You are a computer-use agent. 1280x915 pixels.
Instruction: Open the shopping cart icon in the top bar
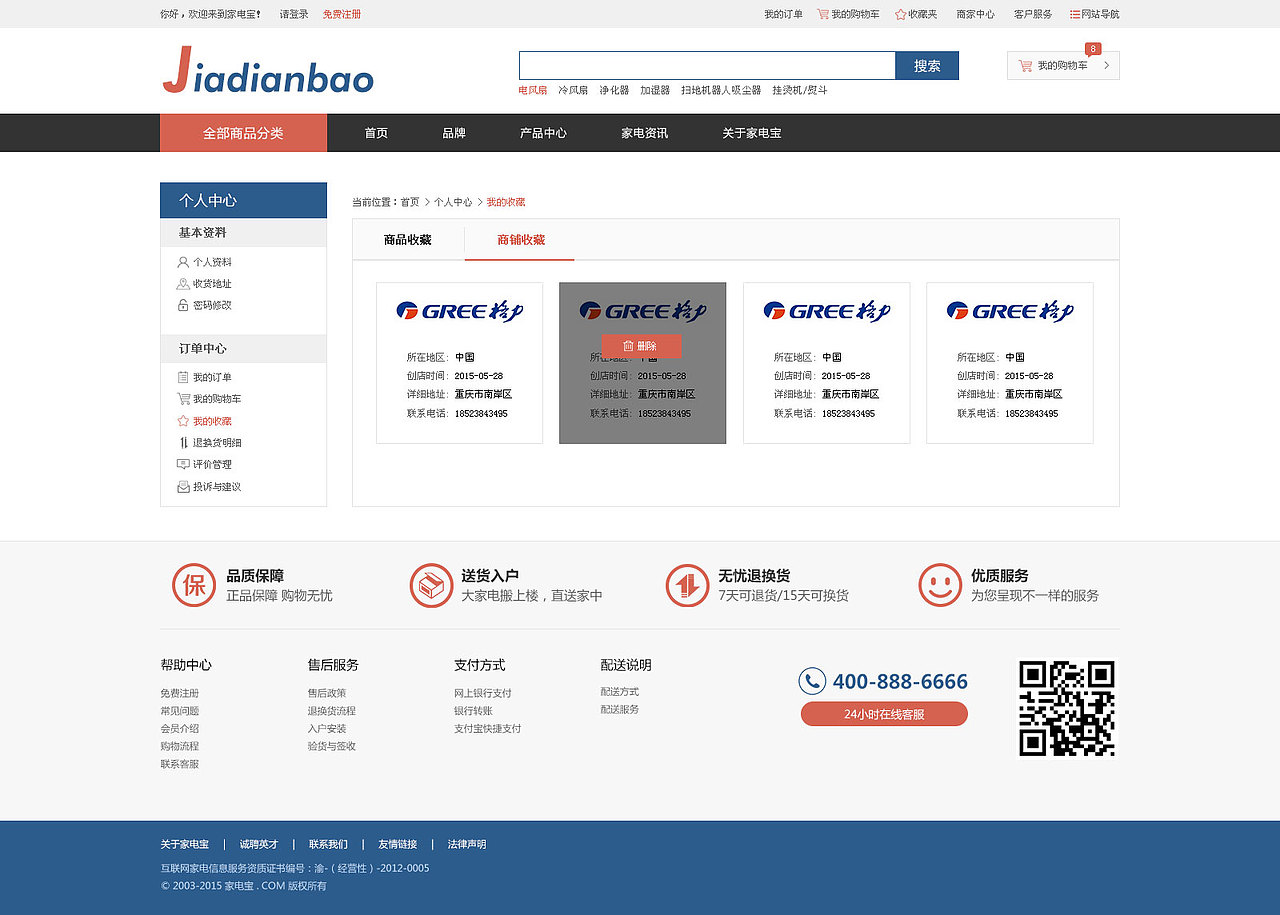tap(823, 14)
